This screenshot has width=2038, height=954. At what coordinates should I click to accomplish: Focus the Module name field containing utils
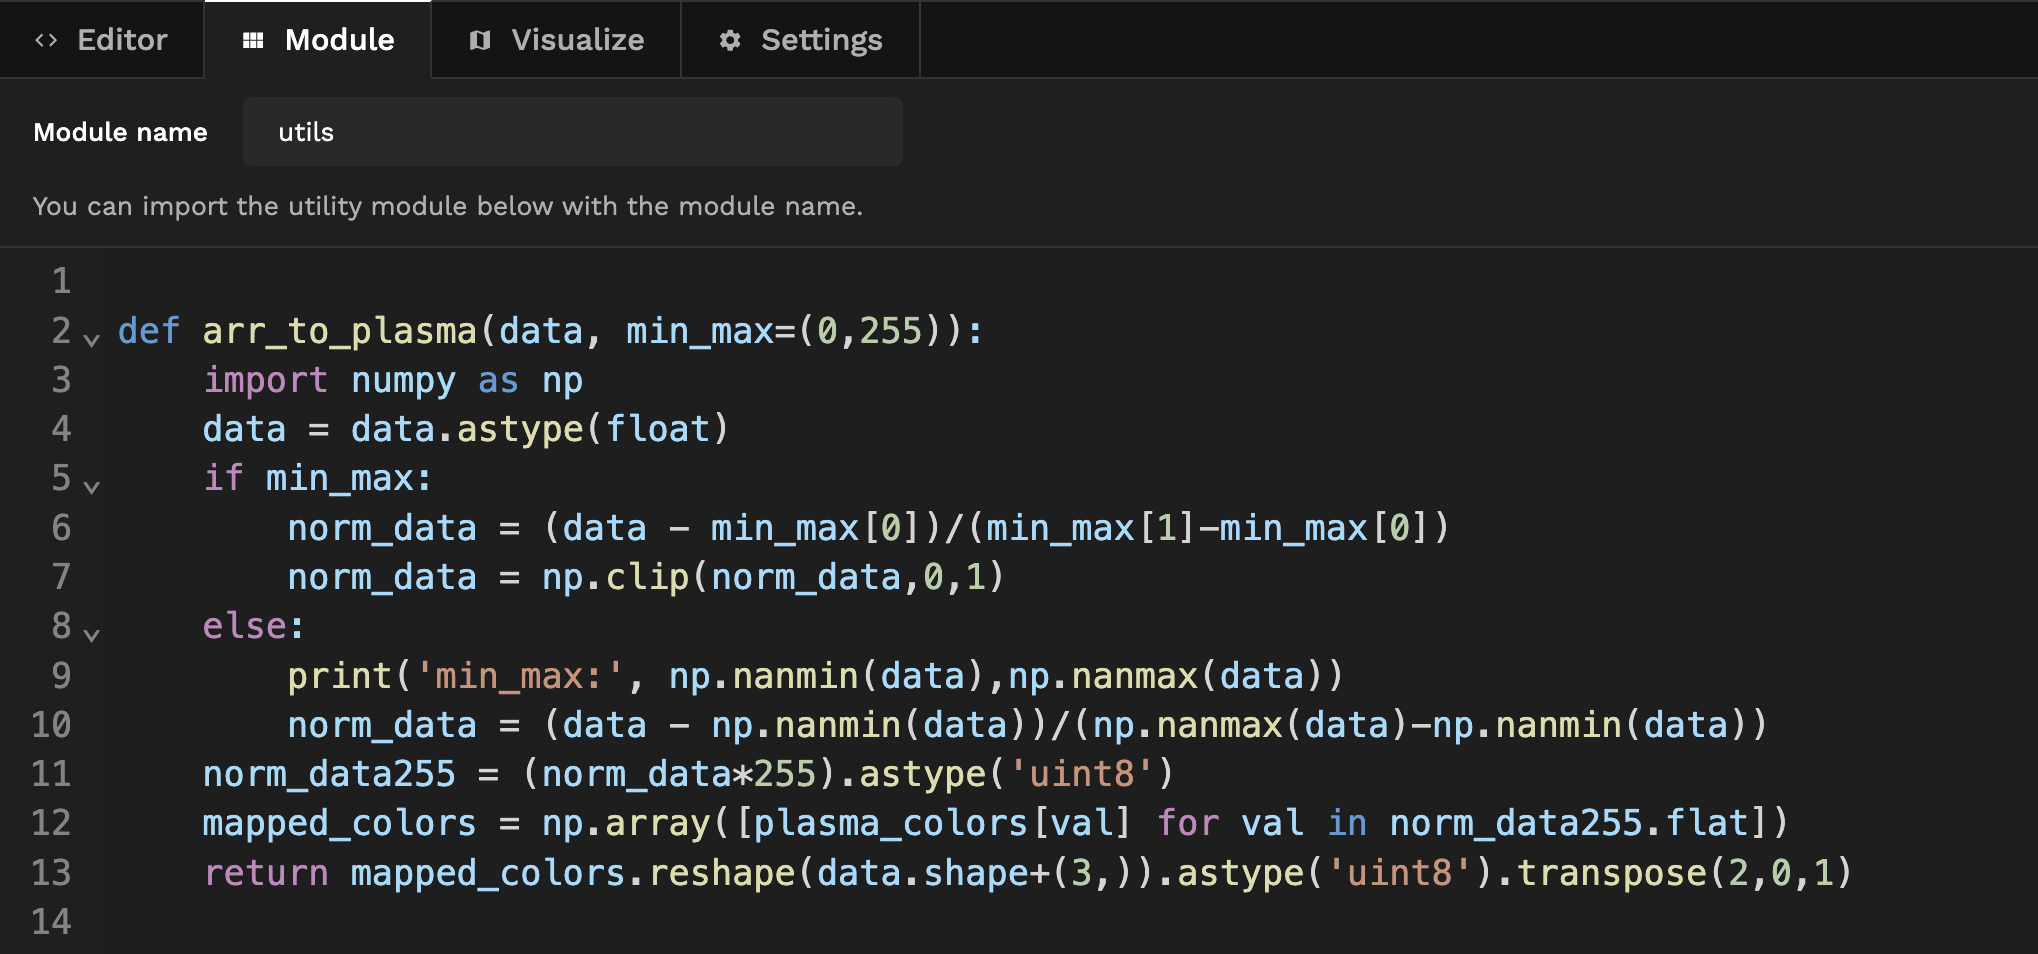pyautogui.click(x=572, y=132)
